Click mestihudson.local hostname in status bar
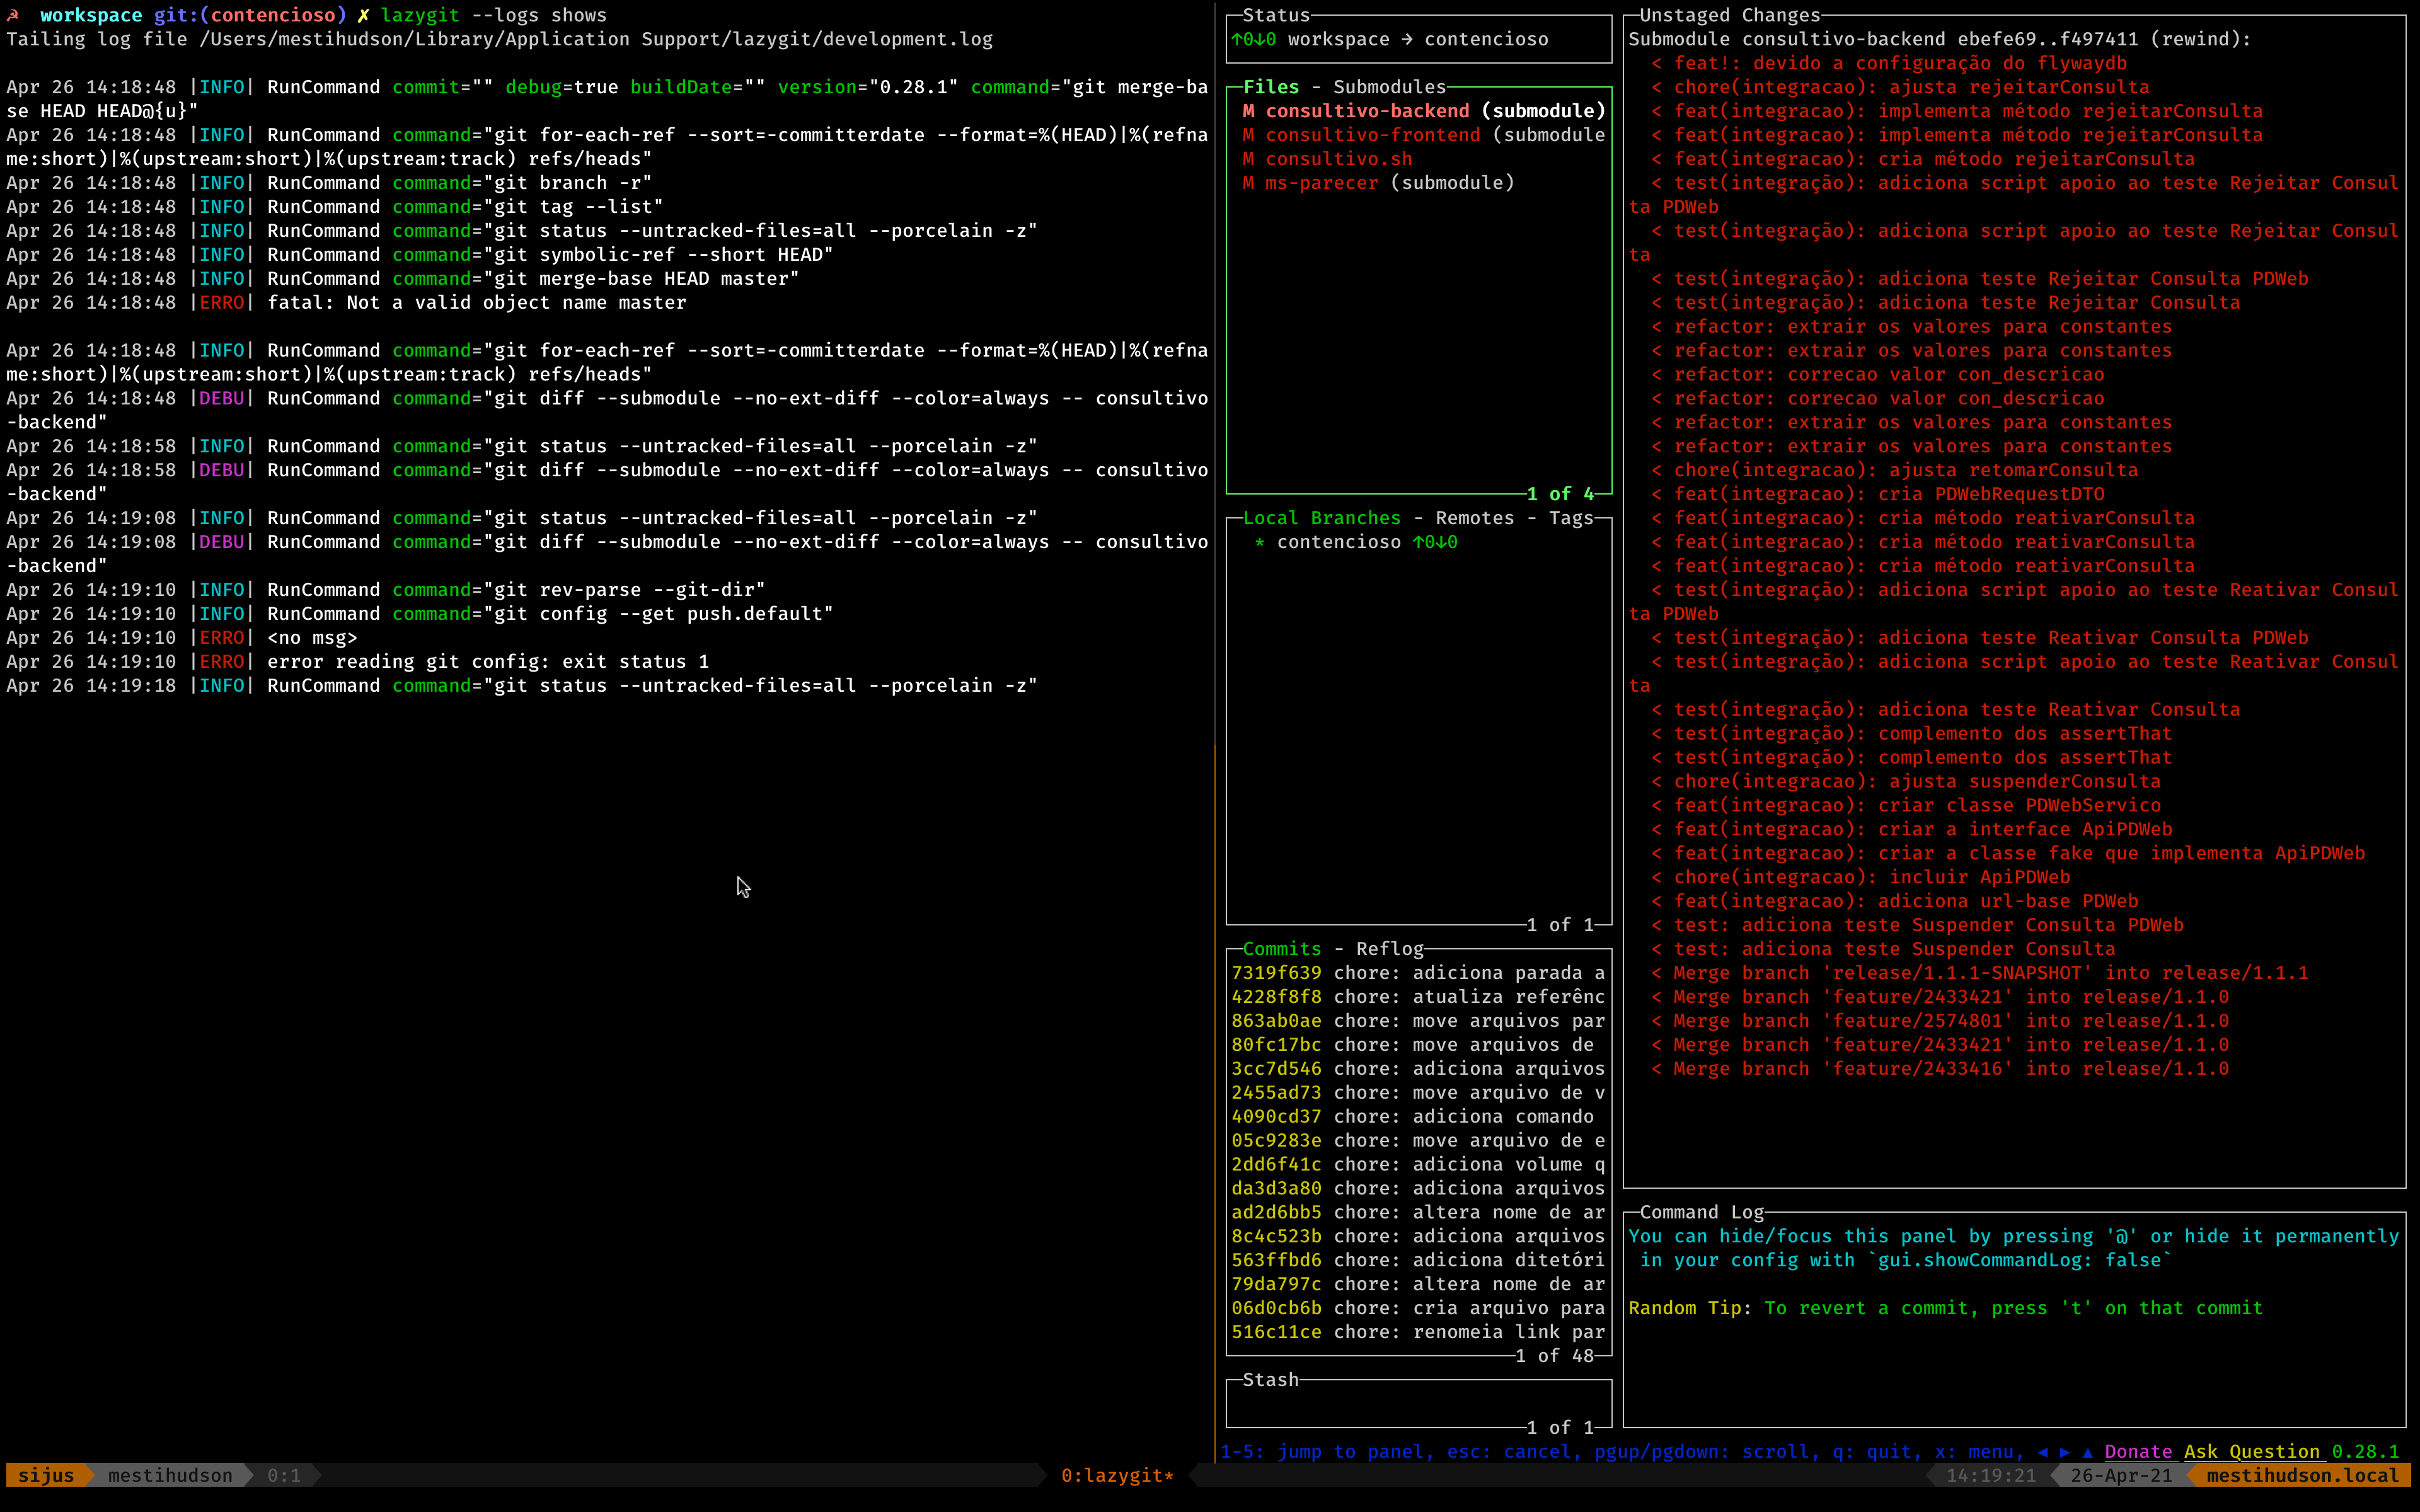The image size is (2420, 1512). click(x=2302, y=1475)
